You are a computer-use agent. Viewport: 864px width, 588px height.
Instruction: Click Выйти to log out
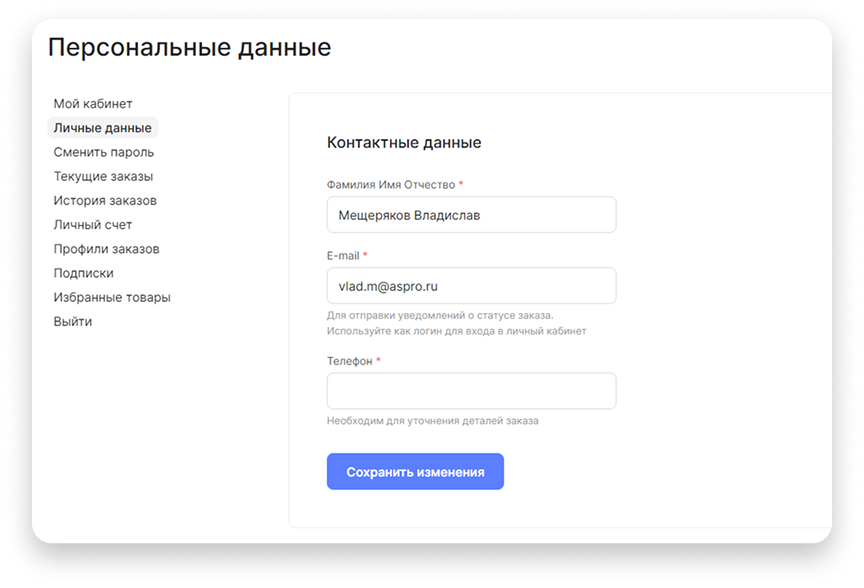coord(73,321)
